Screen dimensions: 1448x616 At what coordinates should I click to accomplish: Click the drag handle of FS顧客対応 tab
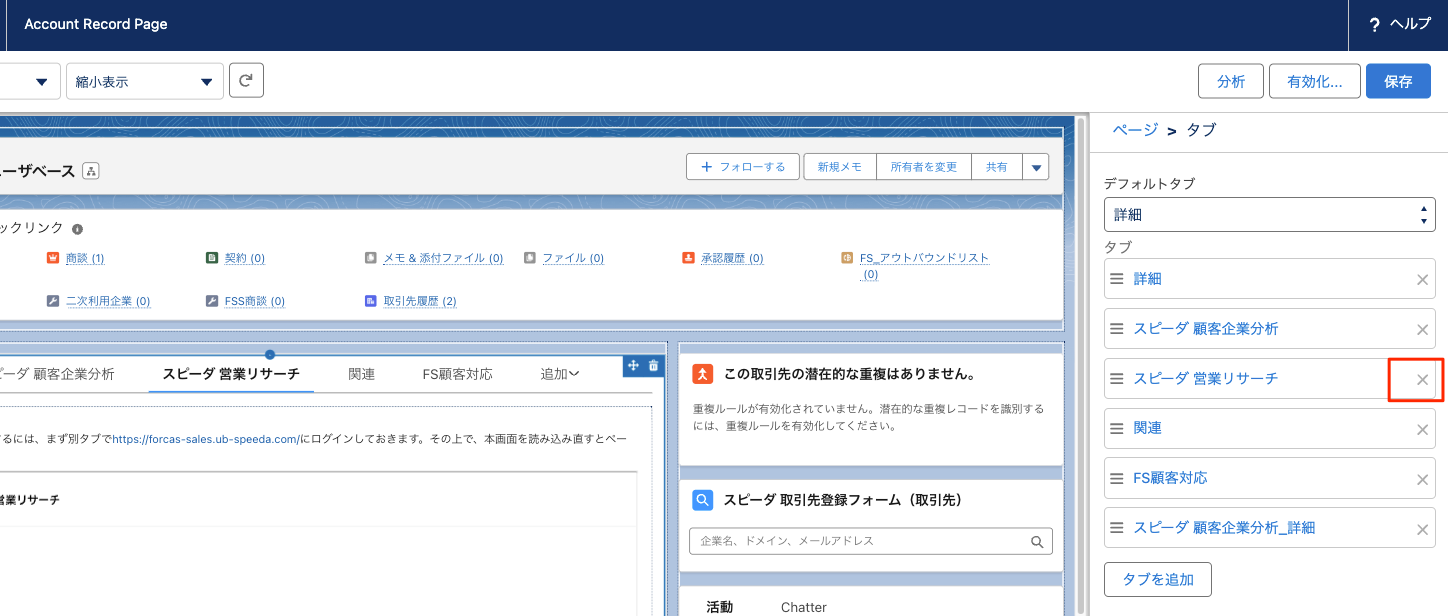pos(1117,479)
